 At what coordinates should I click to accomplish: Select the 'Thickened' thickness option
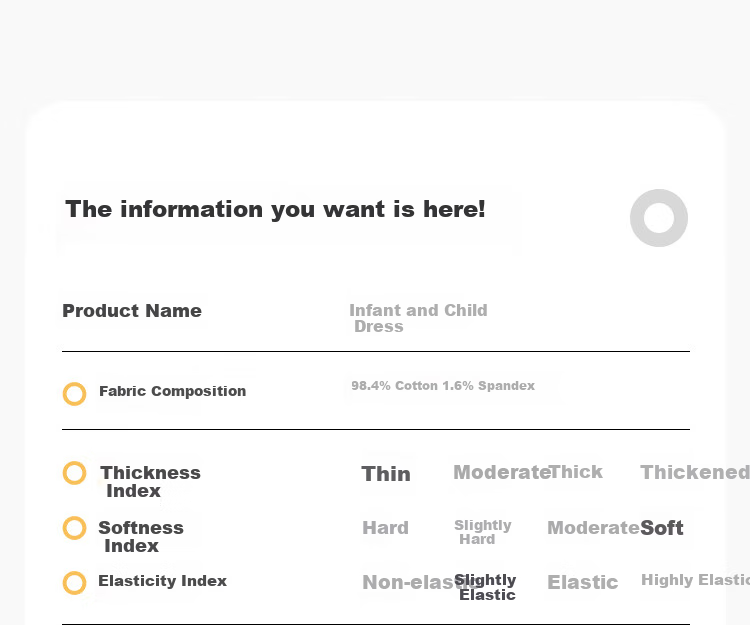click(x=695, y=472)
